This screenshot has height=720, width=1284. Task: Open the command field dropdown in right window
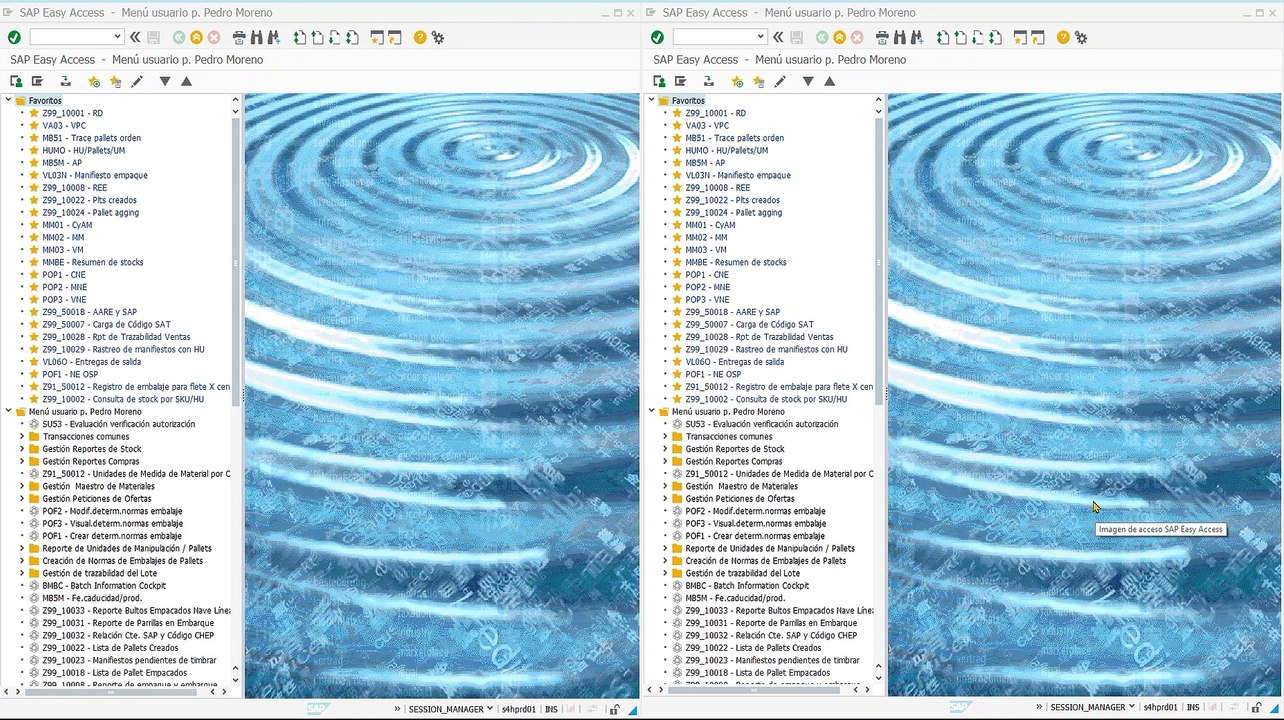point(760,37)
